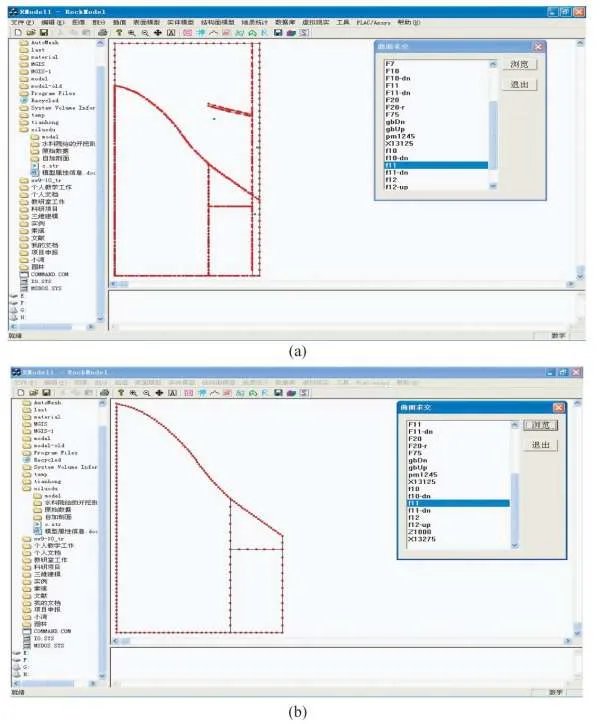Select the zoom-in magnifier in top window toolbar

click(x=132, y=32)
